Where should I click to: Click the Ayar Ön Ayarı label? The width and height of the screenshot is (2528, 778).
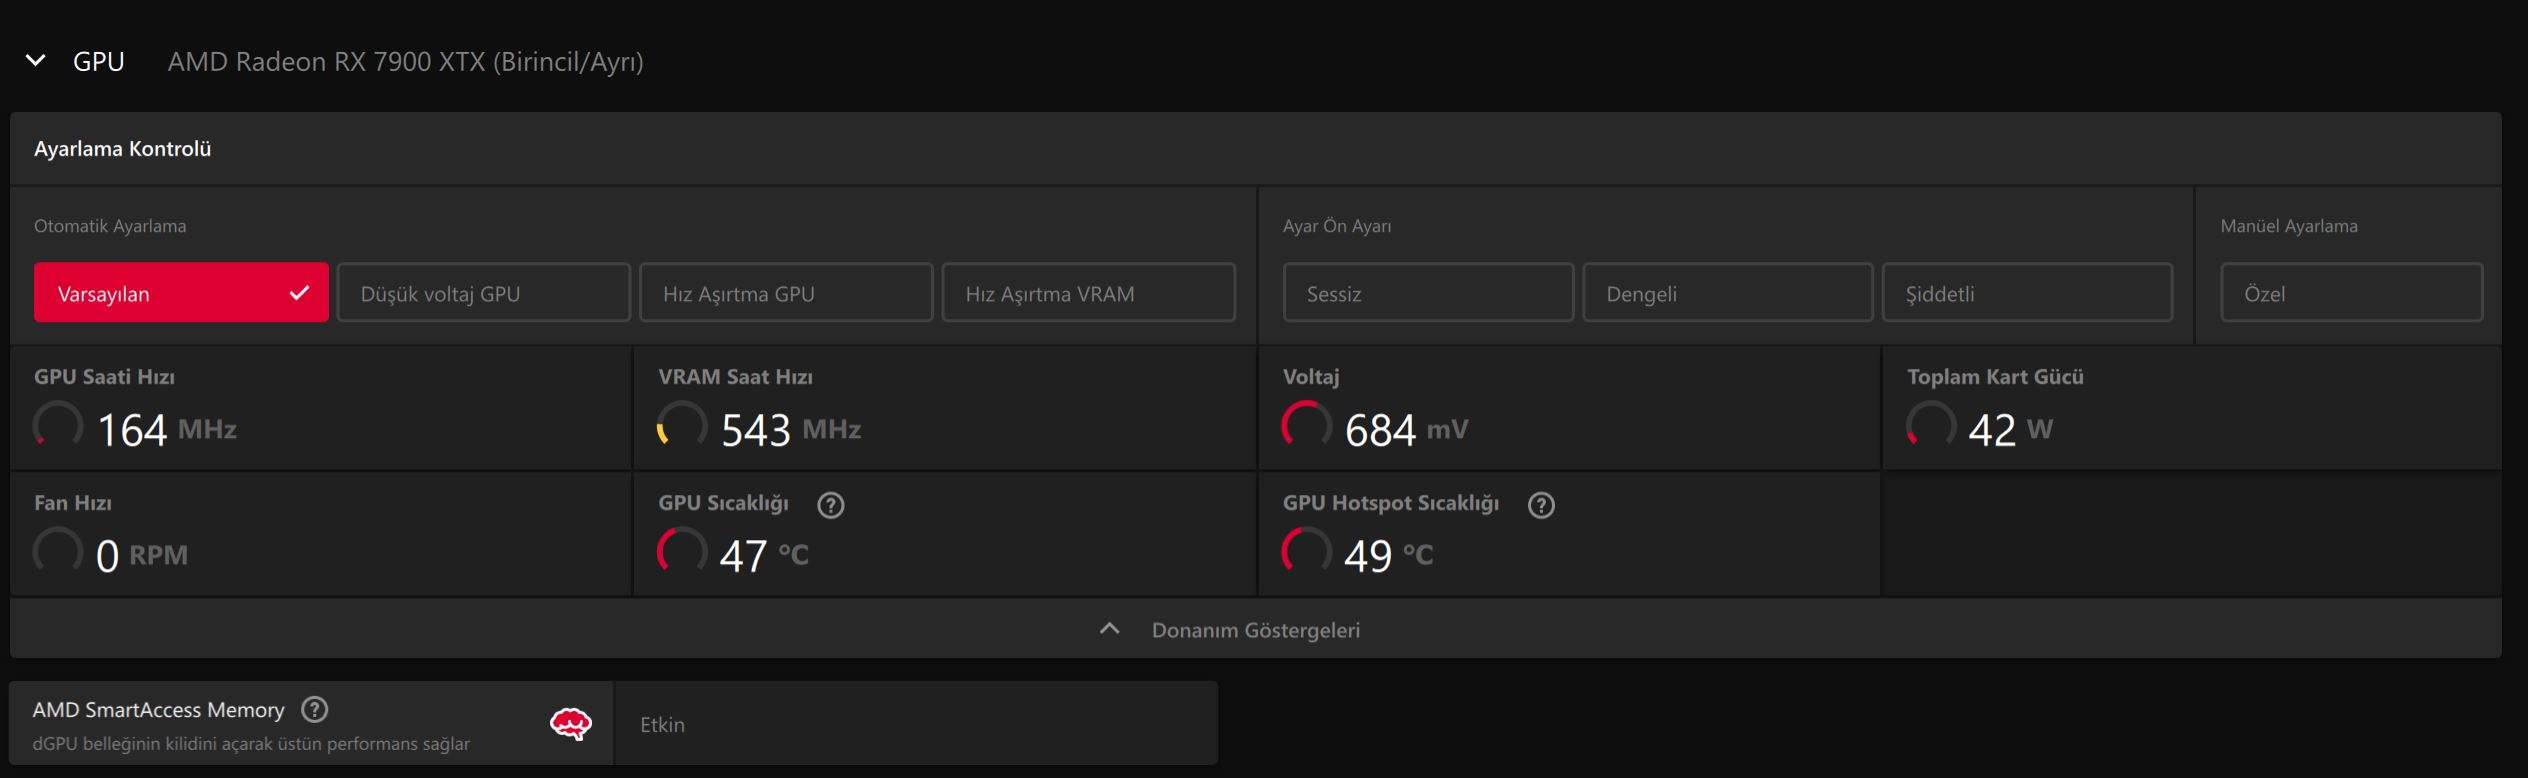coord(1337,226)
